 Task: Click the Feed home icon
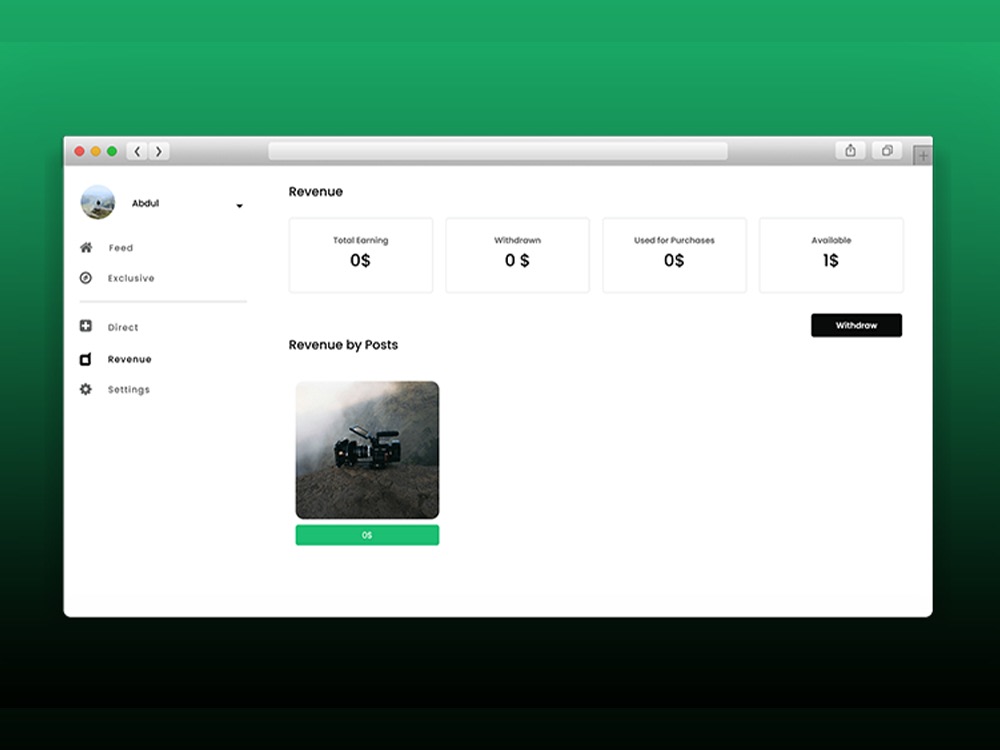(86, 247)
